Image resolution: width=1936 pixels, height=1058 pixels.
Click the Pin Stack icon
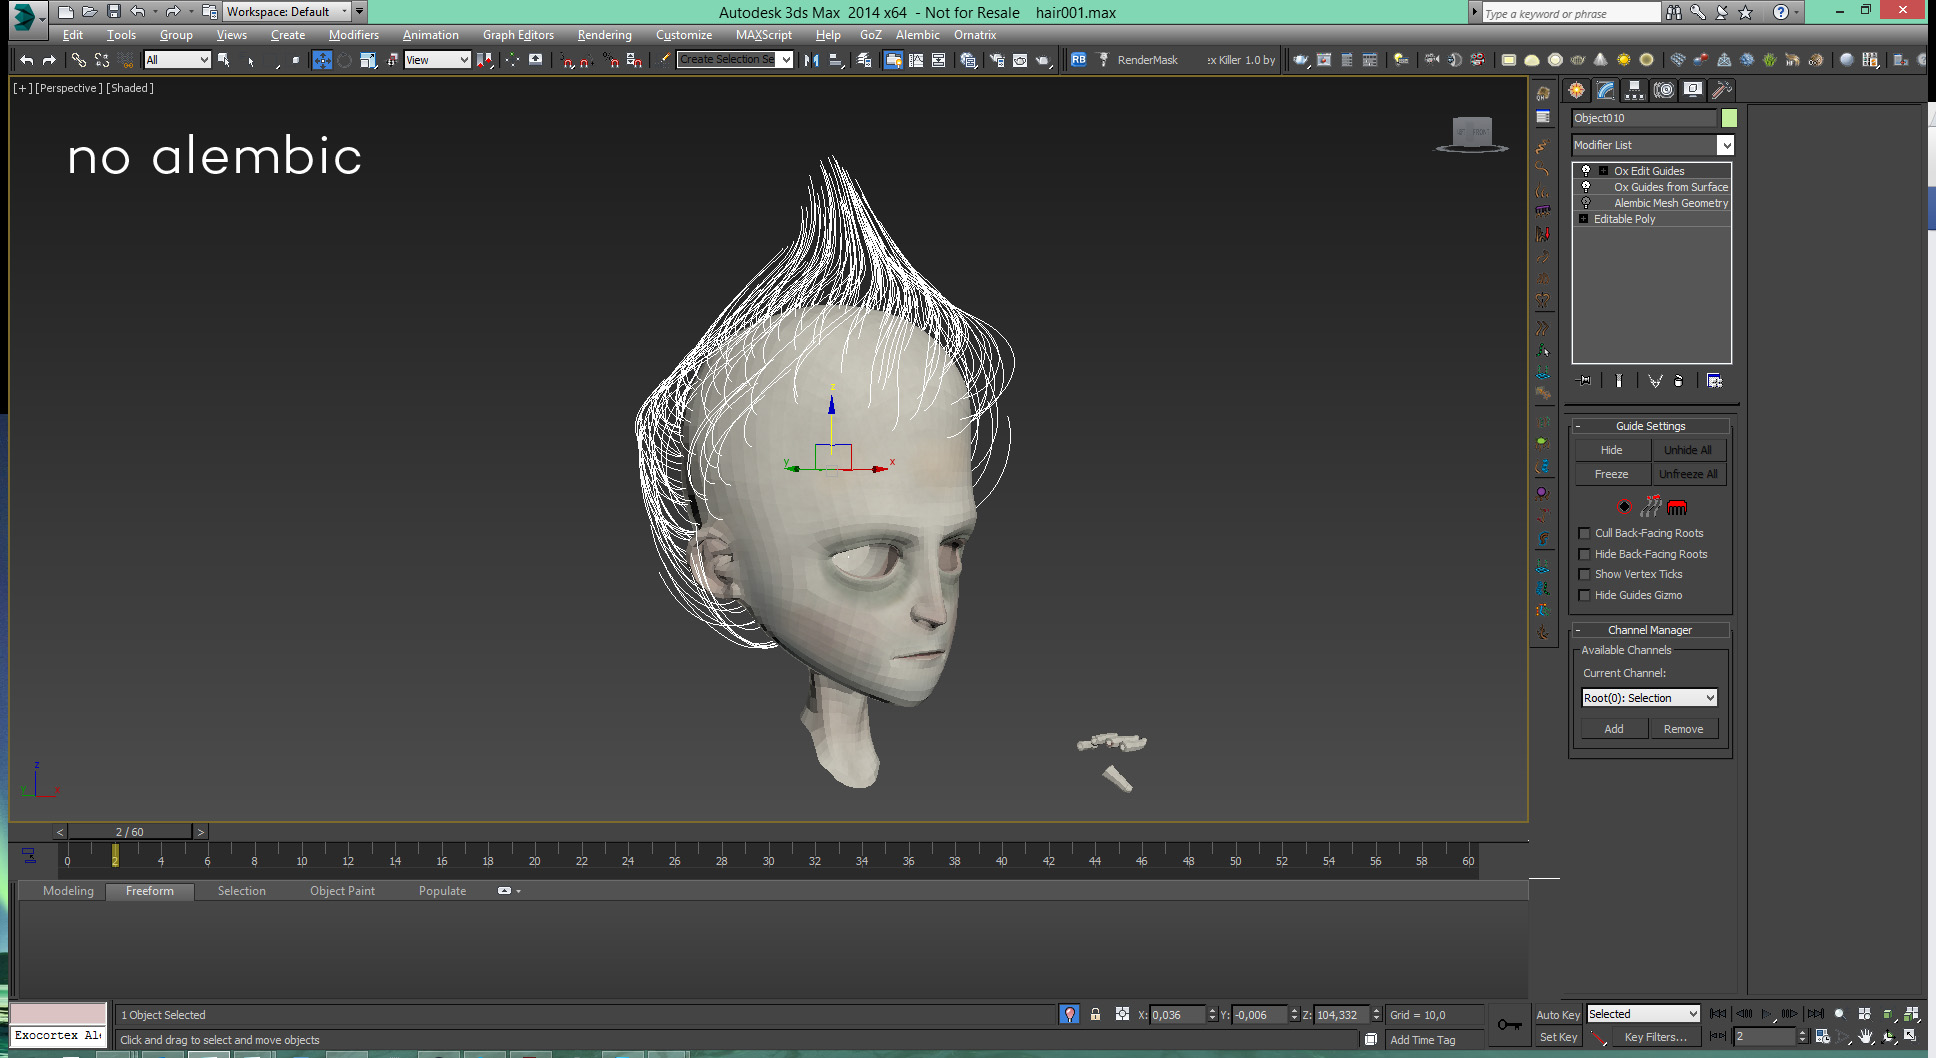pos(1584,381)
